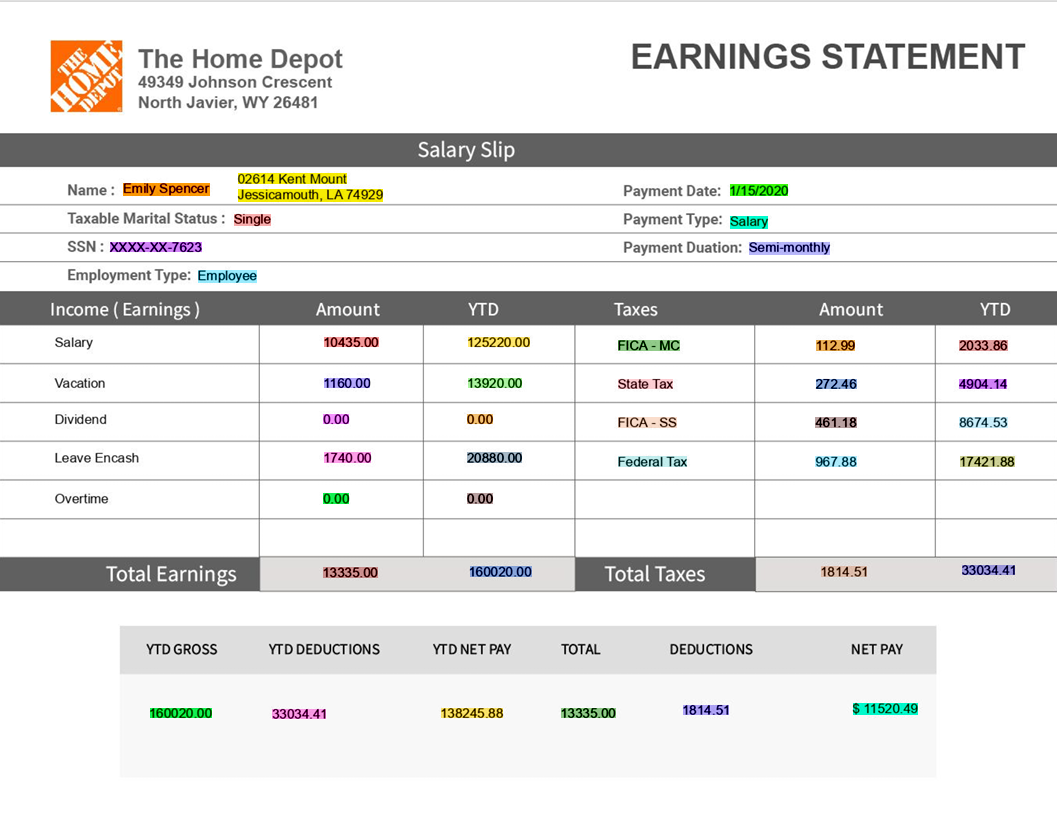Click the Single marital status value
Screen dimensions: 1057x825
[x=252, y=219]
